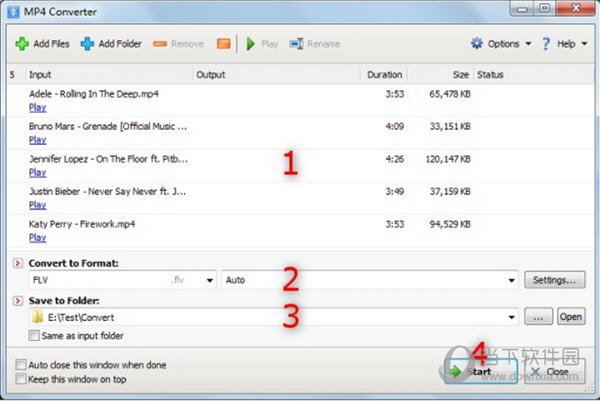The image size is (600, 402).
Task: Click the Start conversion button
Action: click(481, 371)
